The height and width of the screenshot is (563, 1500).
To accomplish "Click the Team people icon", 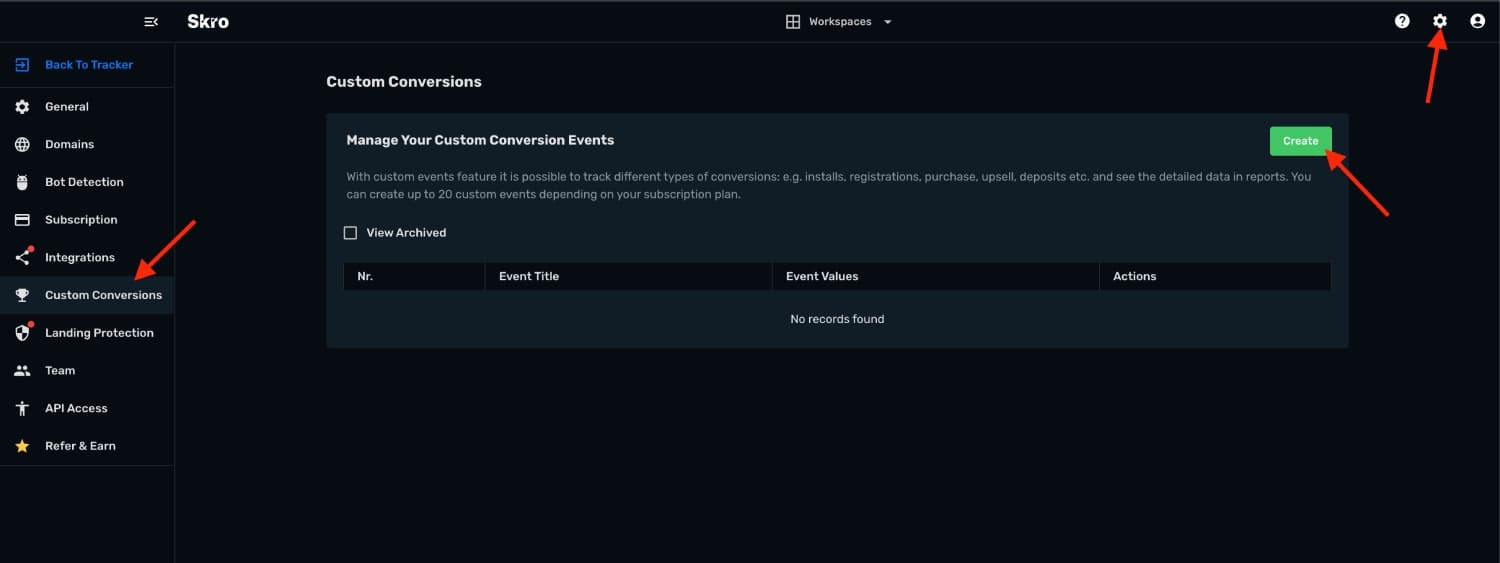I will (x=22, y=371).
